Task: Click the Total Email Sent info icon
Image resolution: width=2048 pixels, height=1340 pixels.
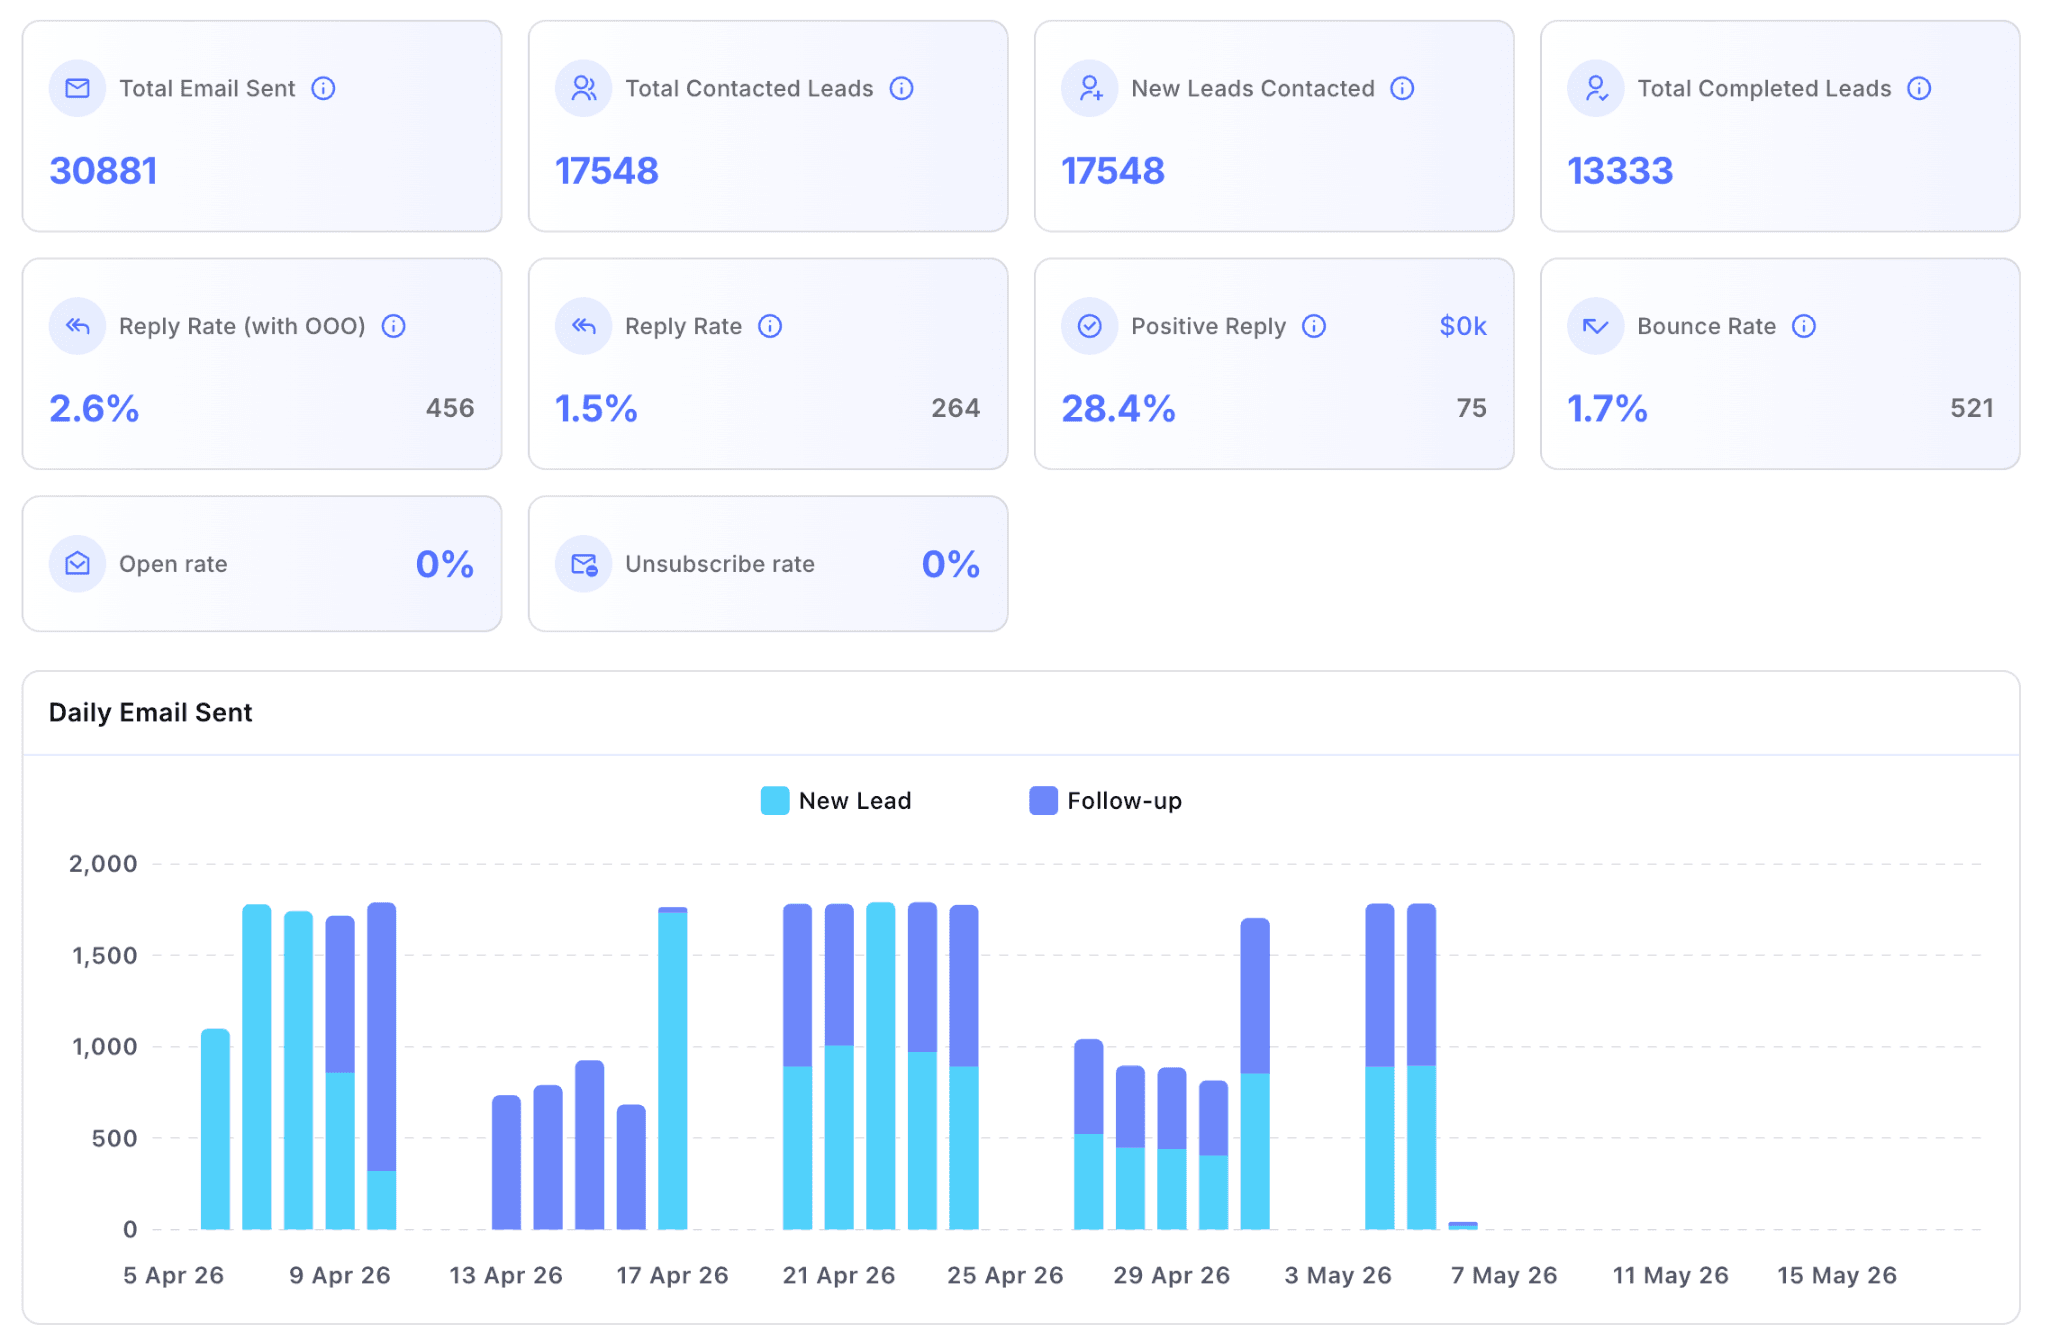Action: point(323,88)
